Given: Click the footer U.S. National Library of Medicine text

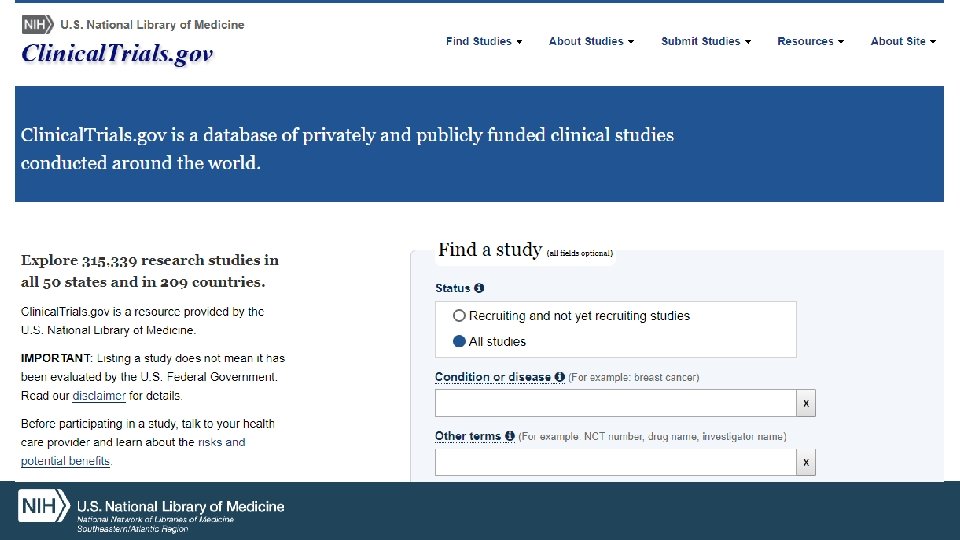Looking at the screenshot, I should coord(181,506).
